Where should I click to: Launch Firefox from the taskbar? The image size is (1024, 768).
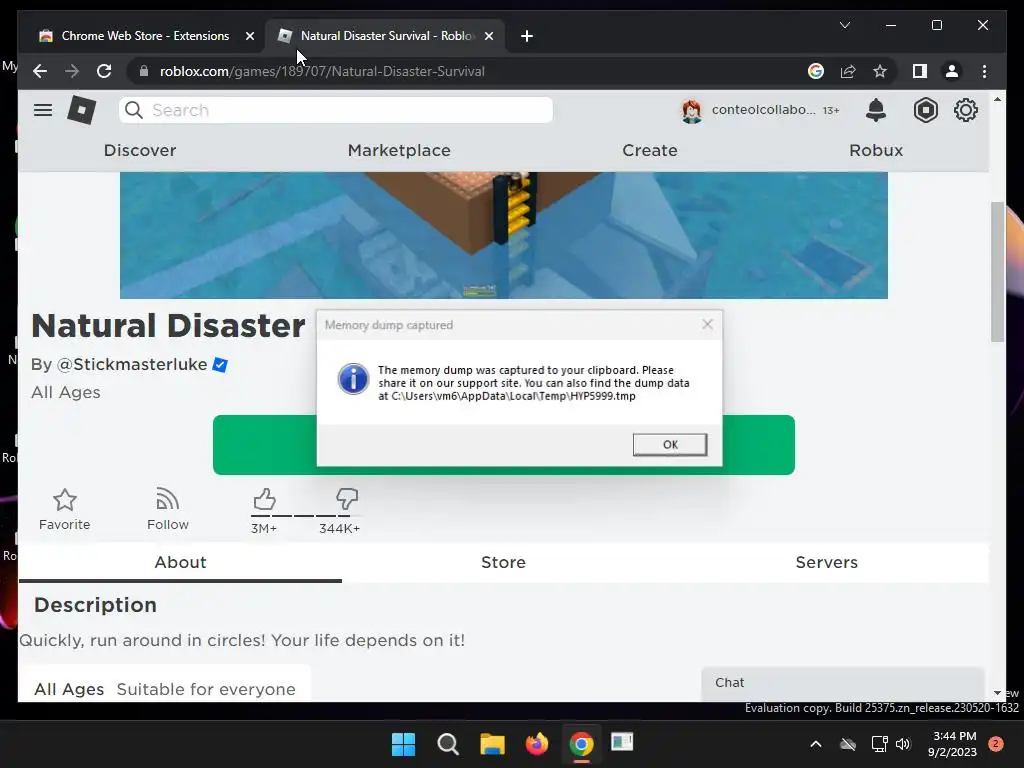(x=537, y=744)
